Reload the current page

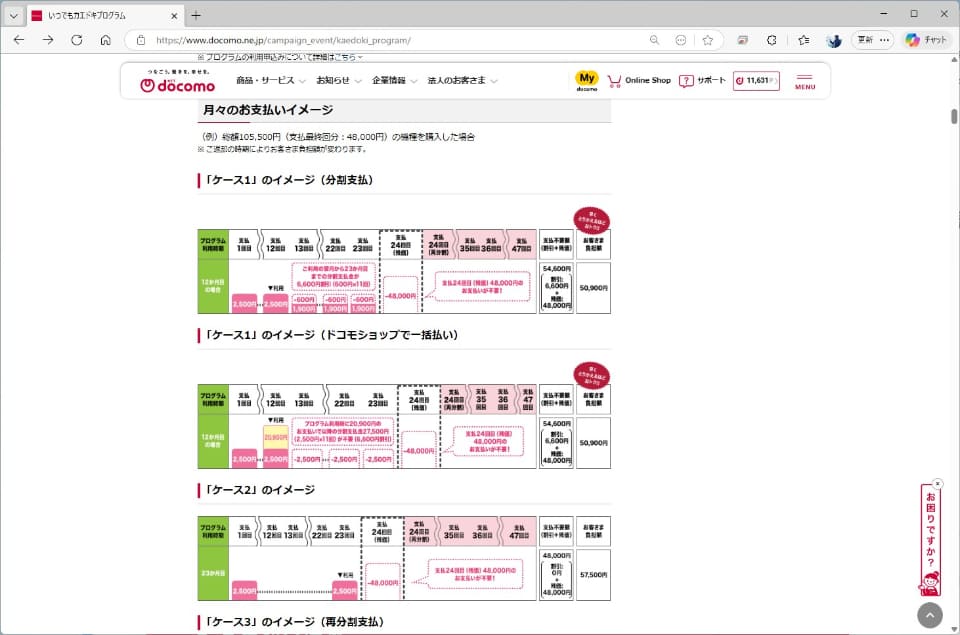(77, 40)
